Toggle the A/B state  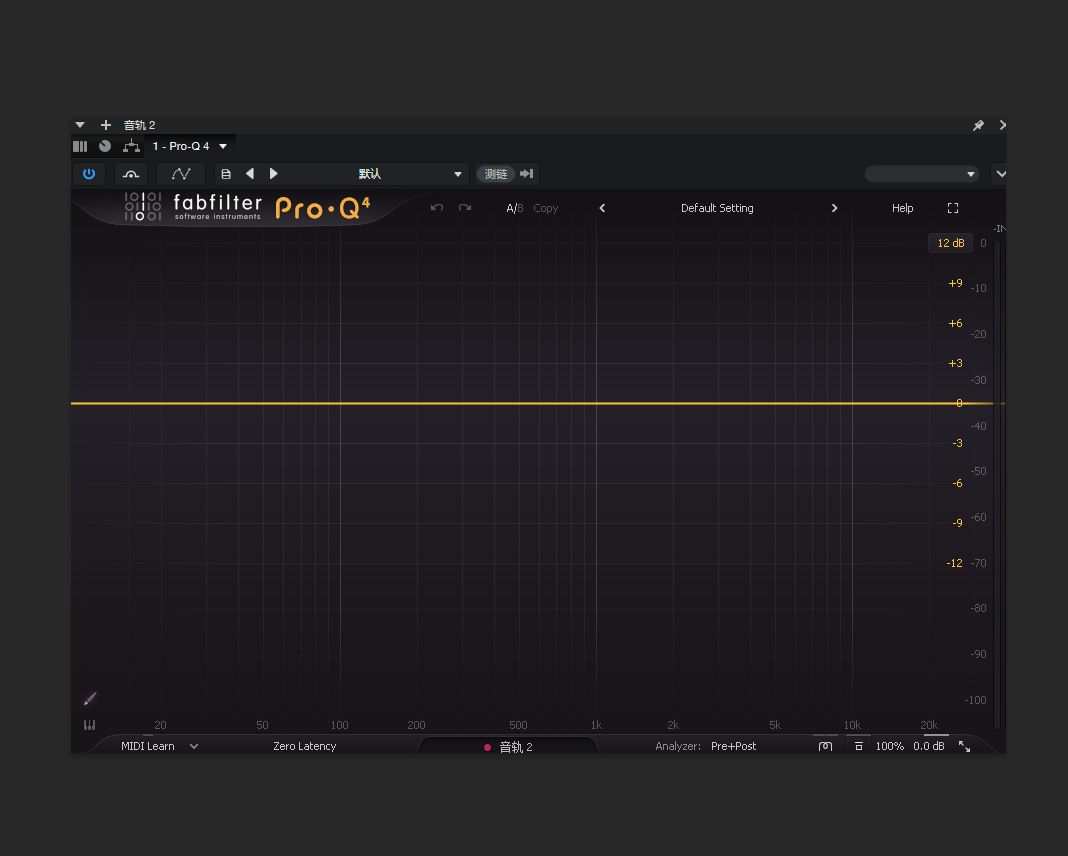pyautogui.click(x=514, y=208)
